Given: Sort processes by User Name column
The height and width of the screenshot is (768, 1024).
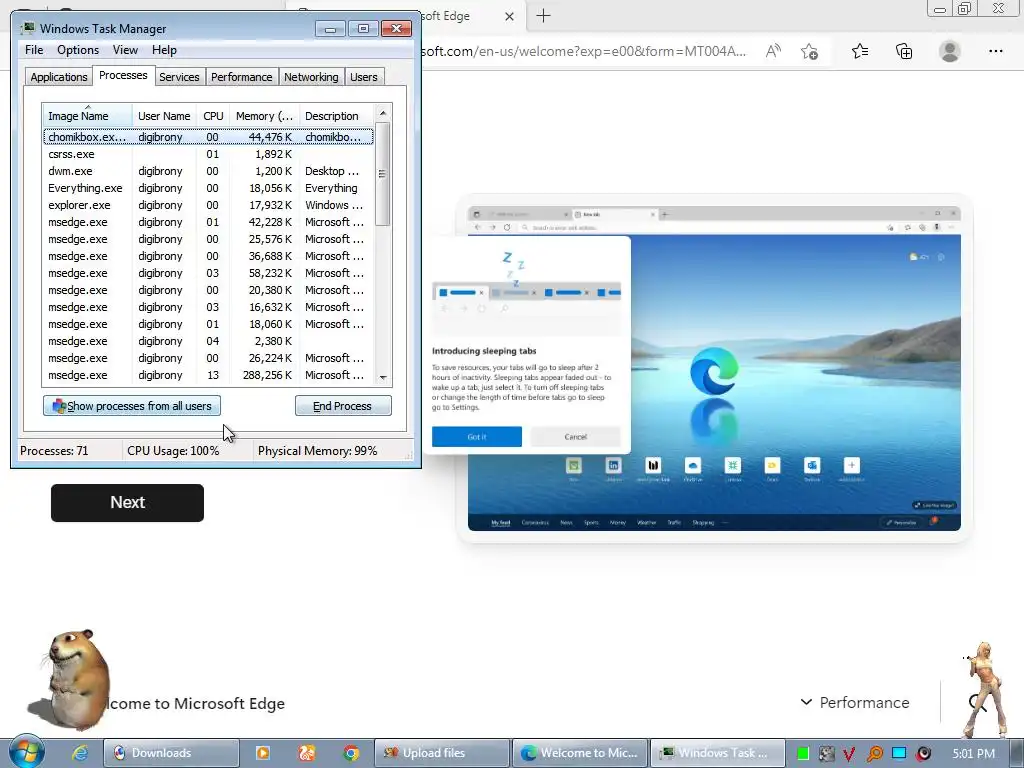Looking at the screenshot, I should click(164, 116).
